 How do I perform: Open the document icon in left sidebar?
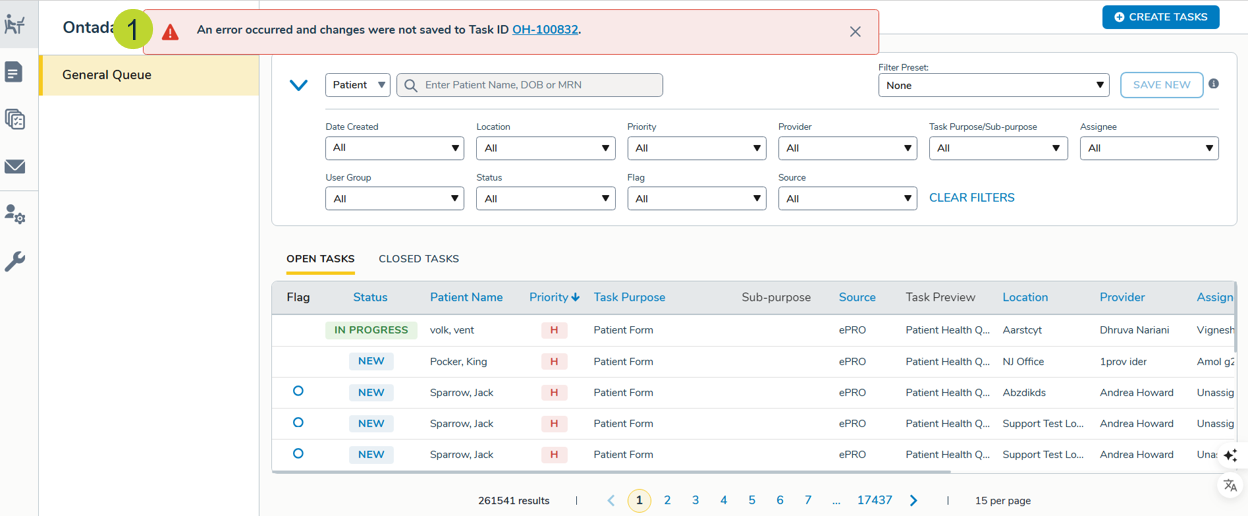(x=14, y=72)
